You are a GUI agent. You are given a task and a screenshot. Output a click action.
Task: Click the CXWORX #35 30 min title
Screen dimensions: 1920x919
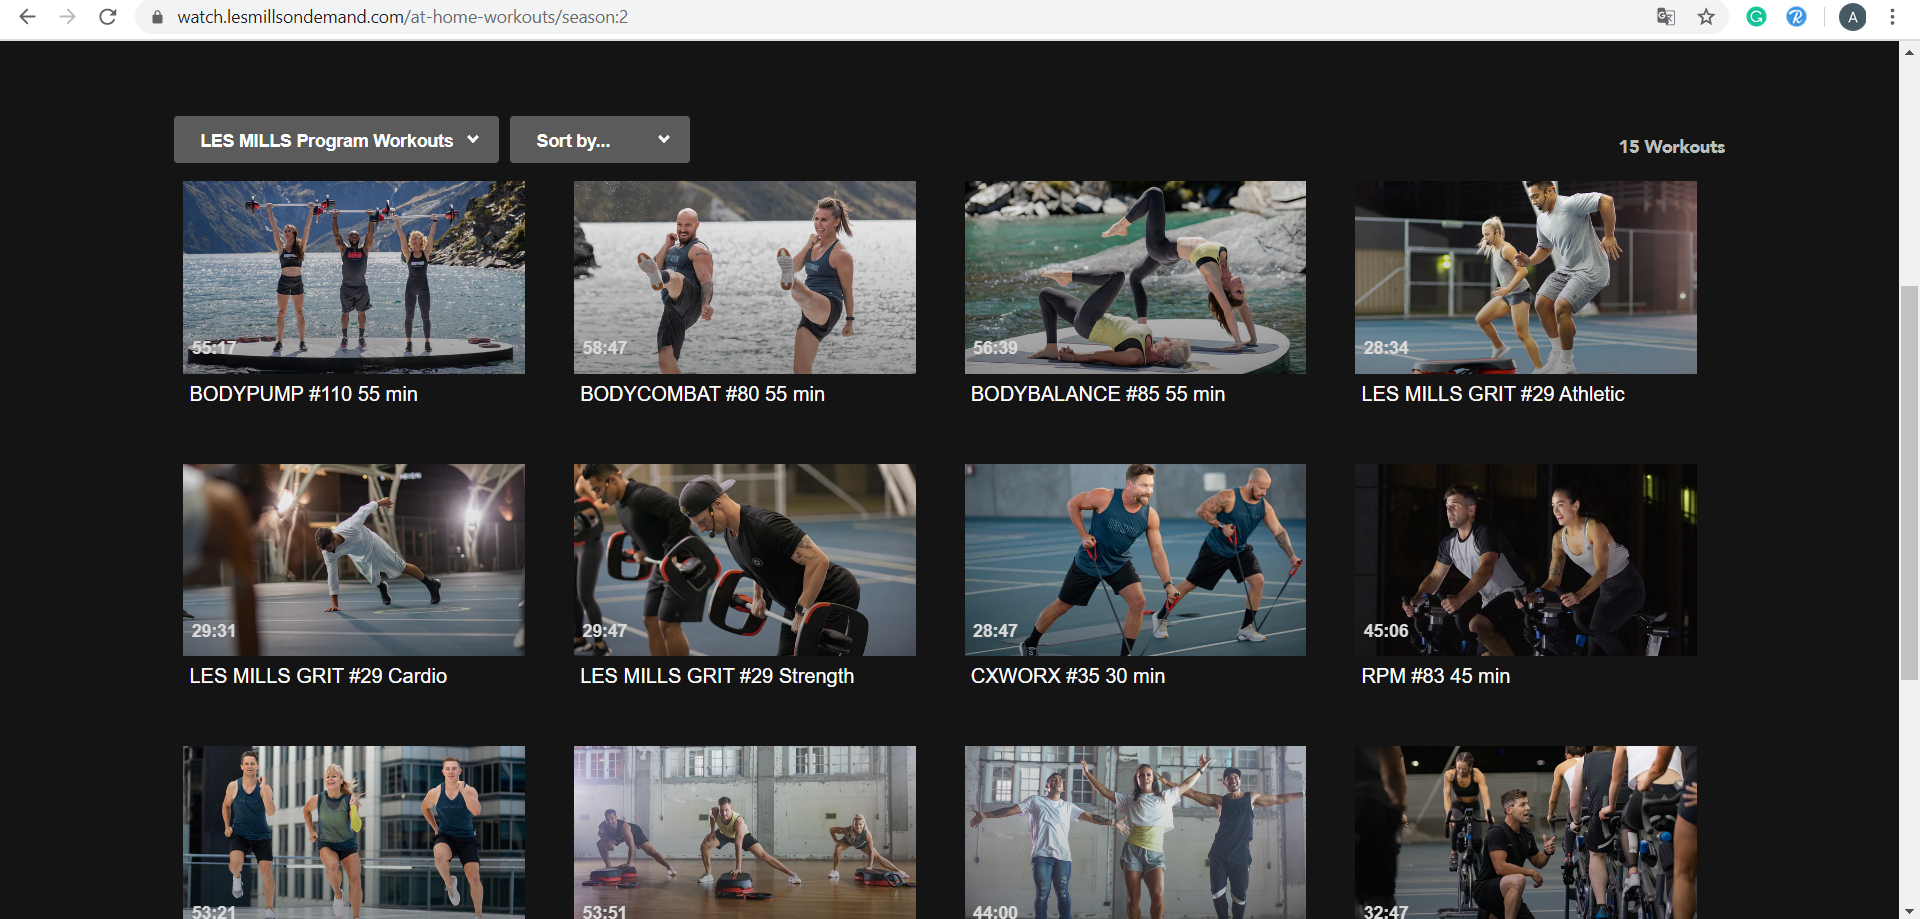(1068, 676)
